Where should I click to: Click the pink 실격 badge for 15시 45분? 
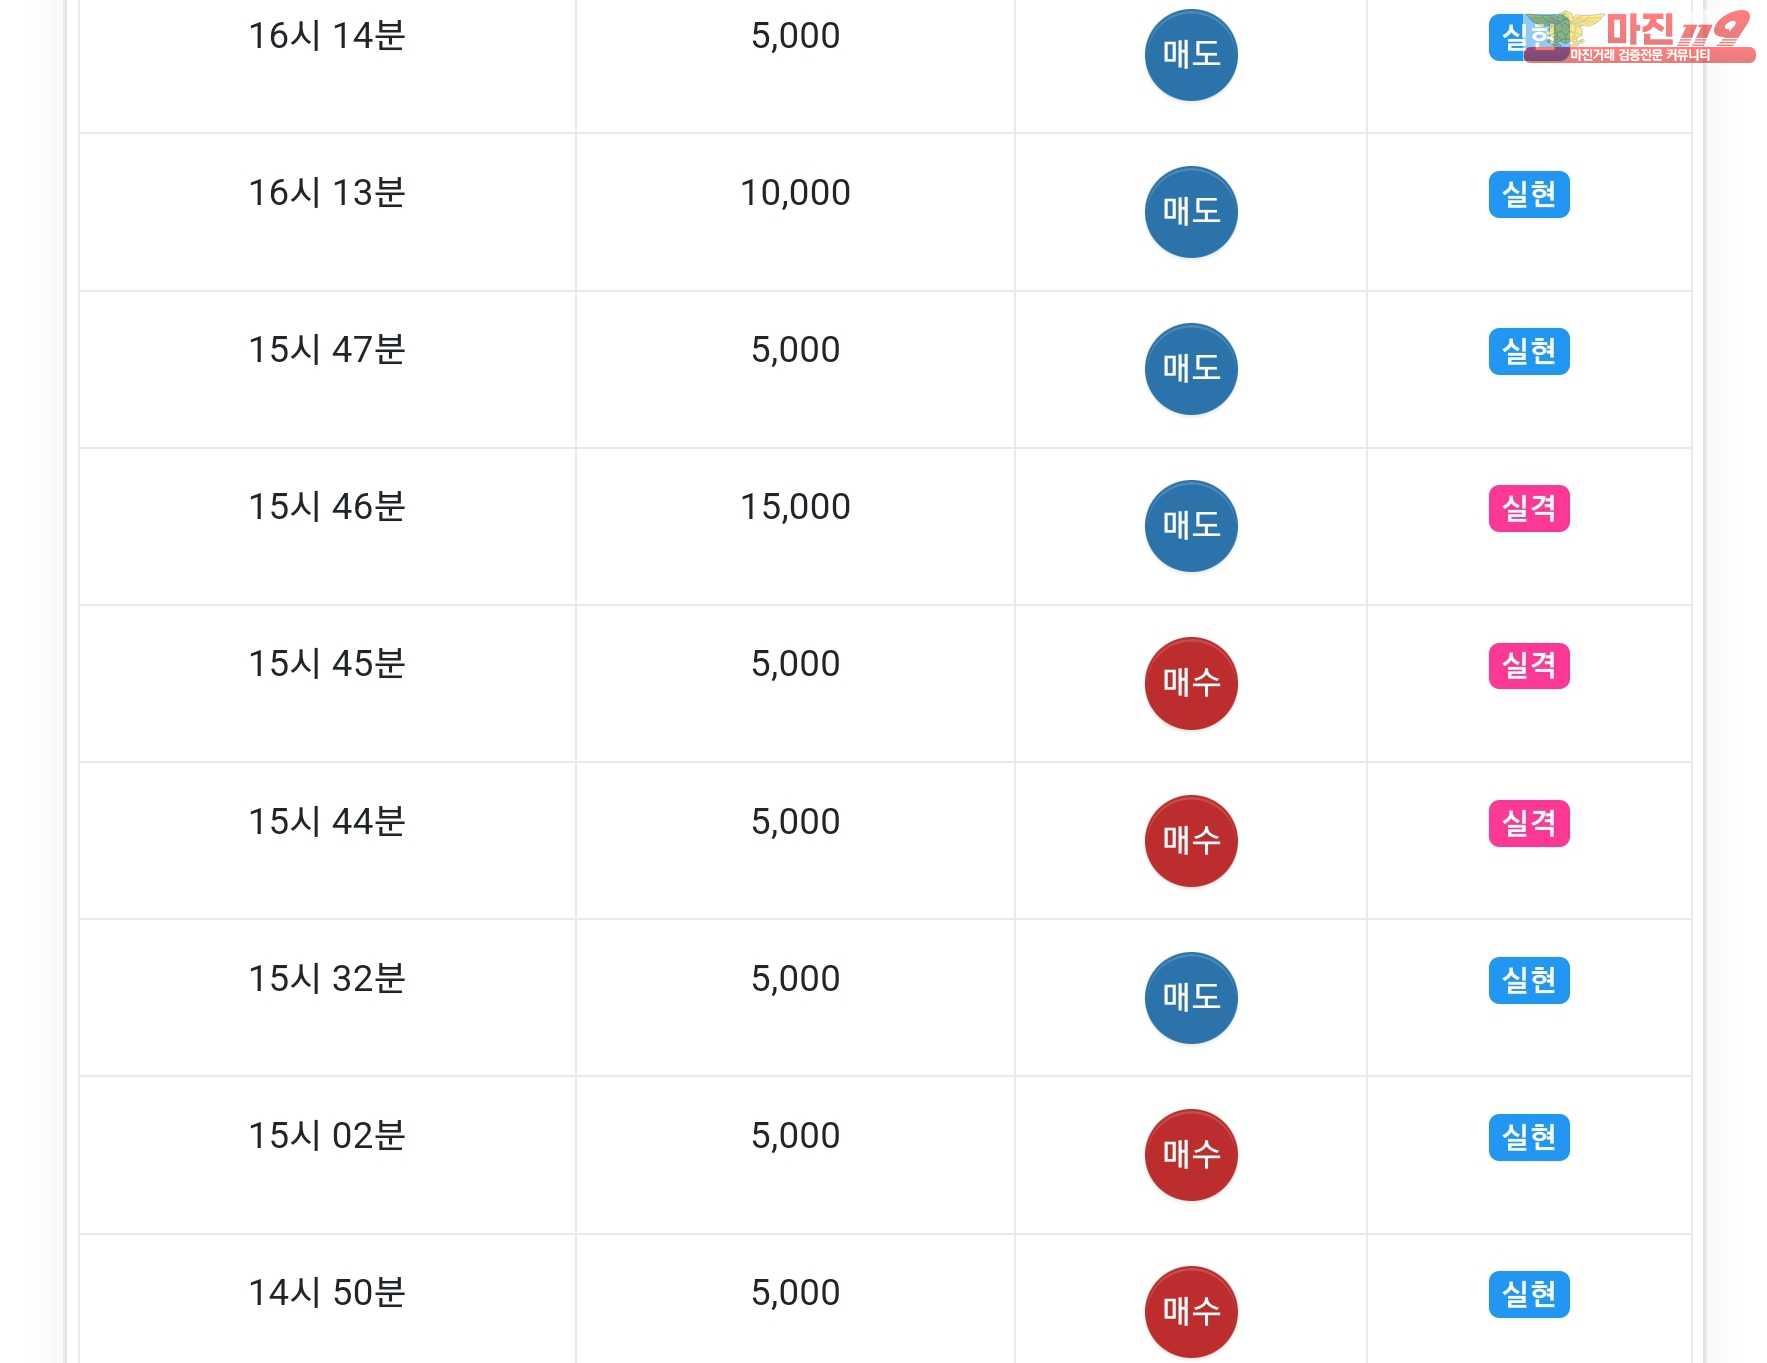point(1528,665)
